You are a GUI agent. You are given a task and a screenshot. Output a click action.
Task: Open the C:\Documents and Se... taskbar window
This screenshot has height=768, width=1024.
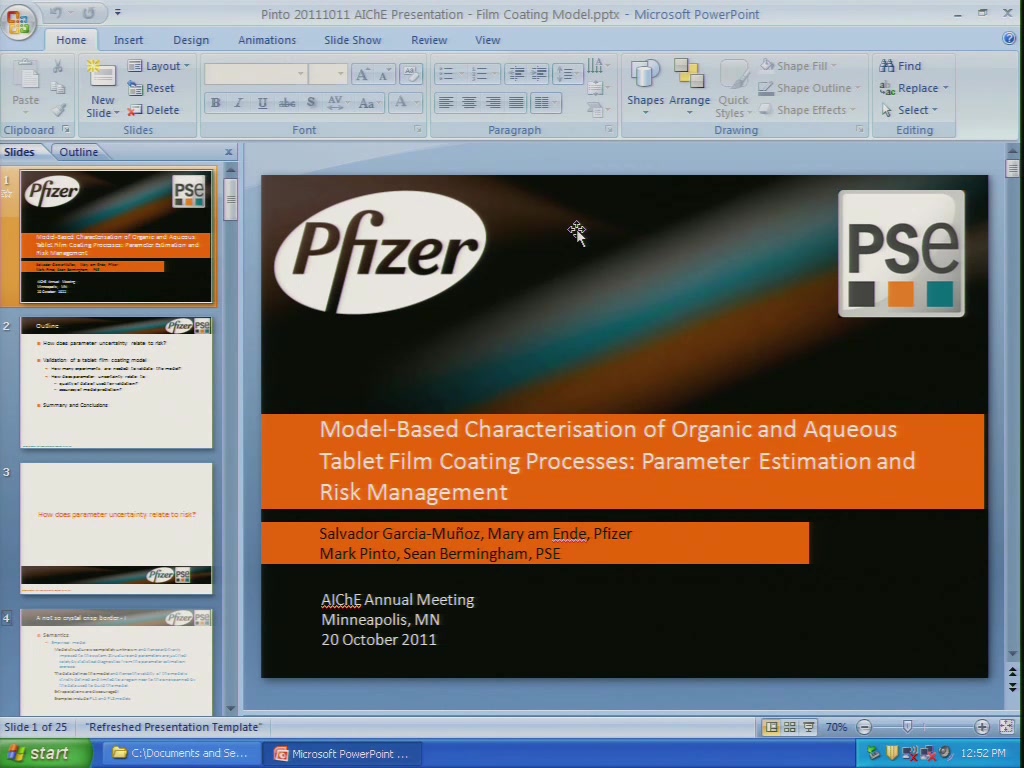(180, 754)
